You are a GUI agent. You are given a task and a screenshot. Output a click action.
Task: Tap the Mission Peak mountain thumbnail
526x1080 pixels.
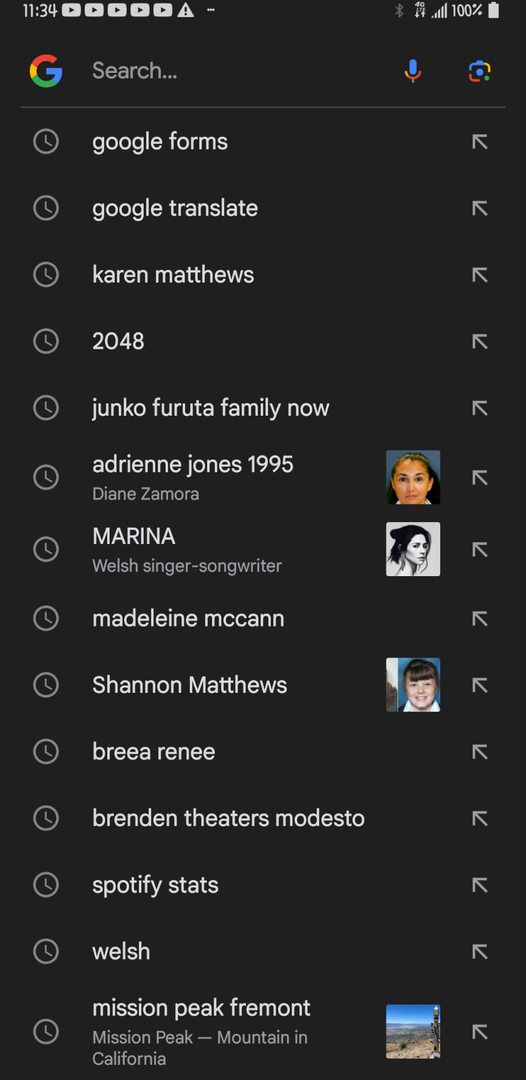[413, 1031]
